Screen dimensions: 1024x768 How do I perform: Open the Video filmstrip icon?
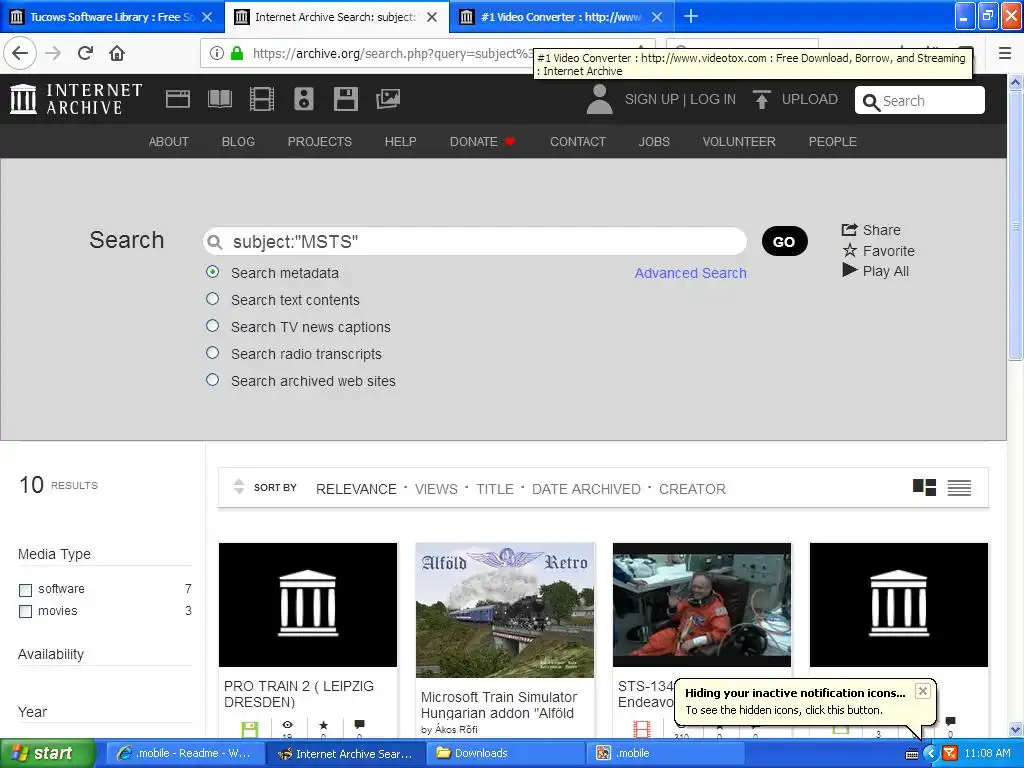262,99
